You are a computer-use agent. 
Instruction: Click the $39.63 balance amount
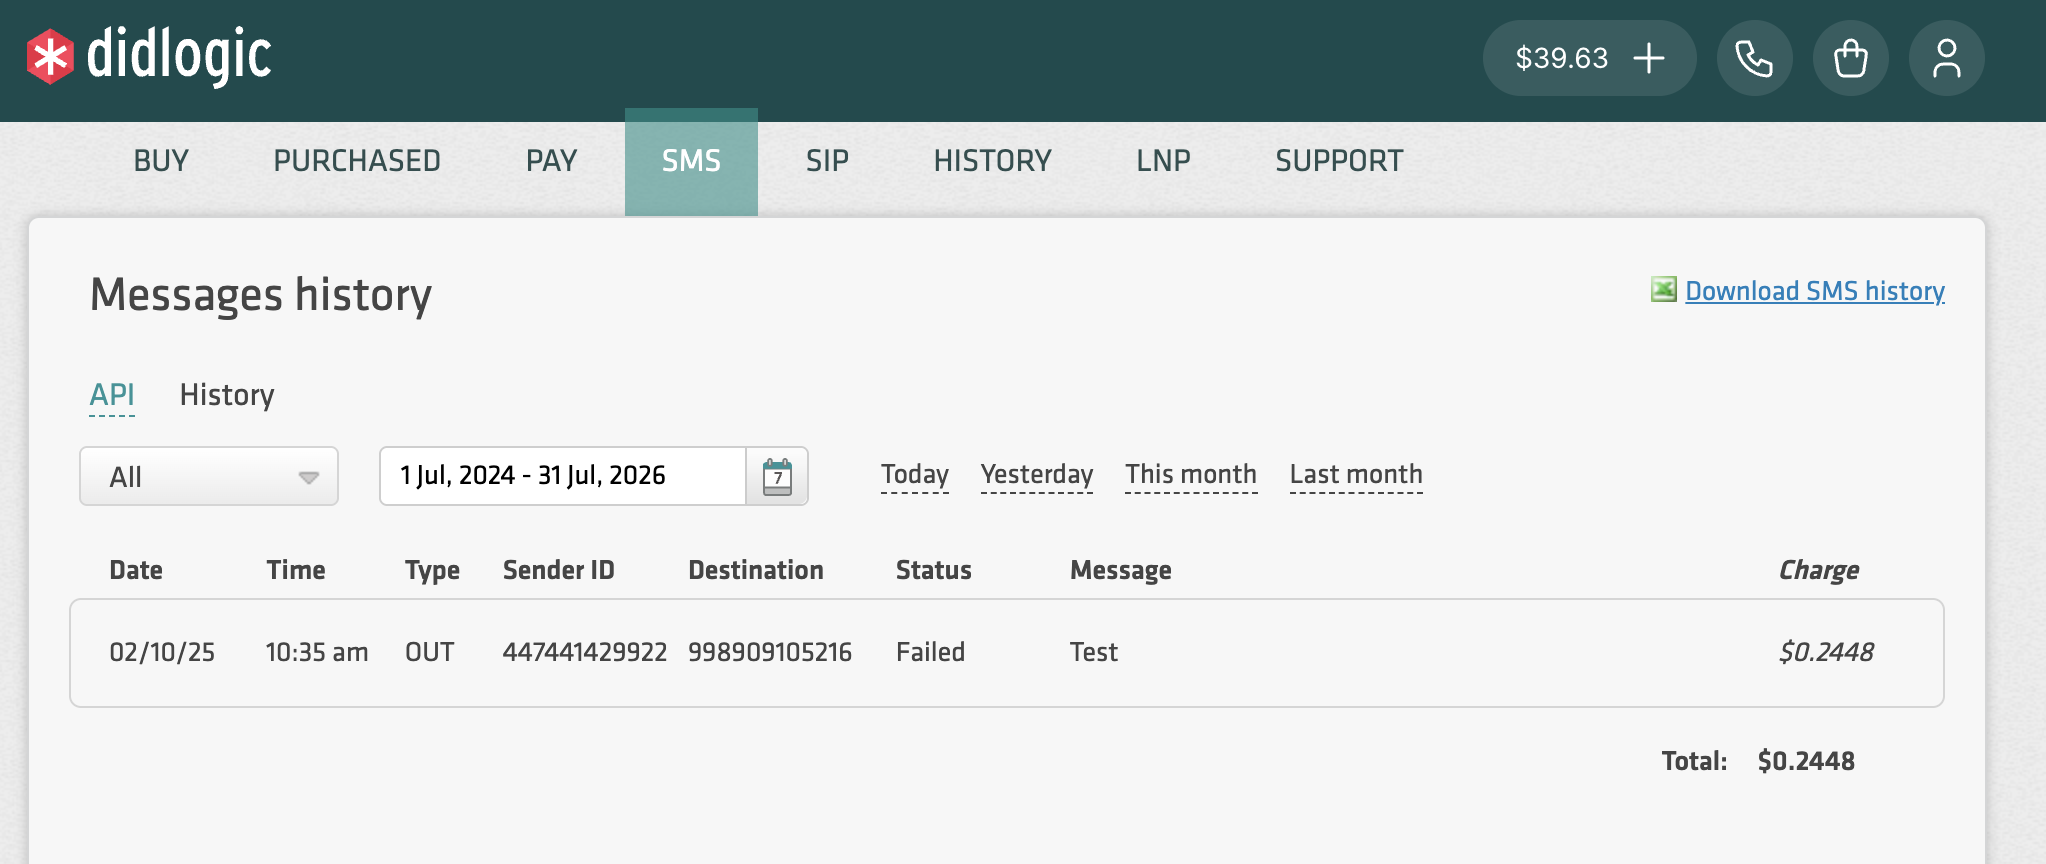tap(1561, 58)
